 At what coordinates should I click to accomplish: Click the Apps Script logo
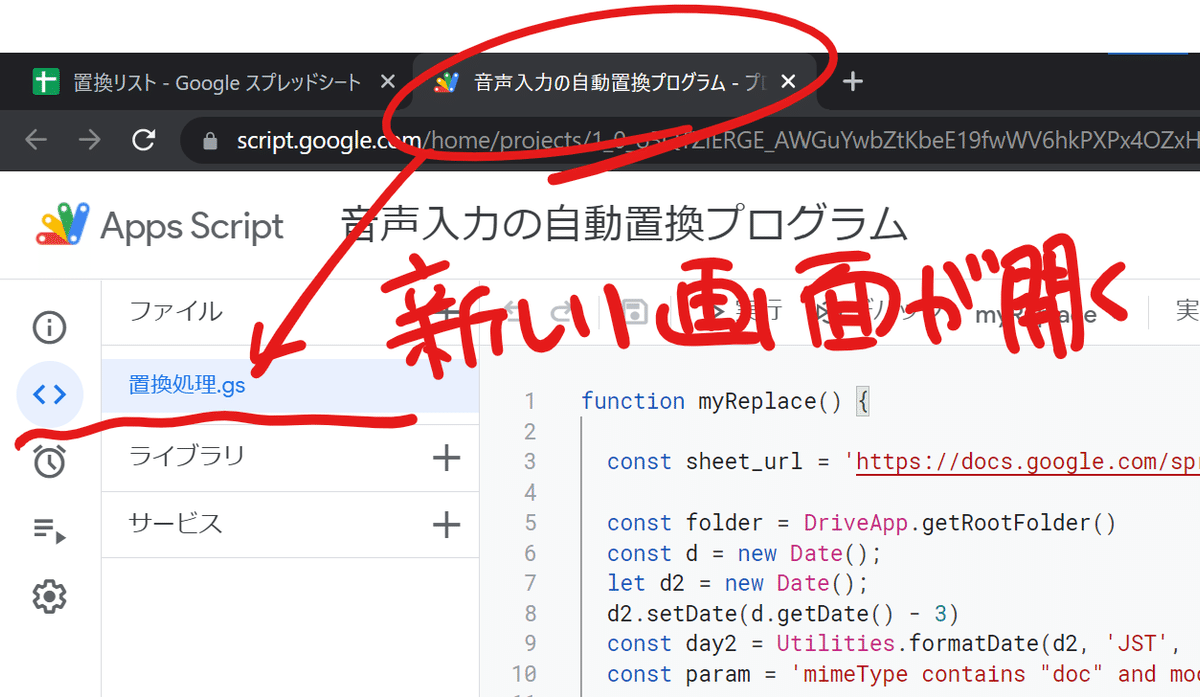(160, 226)
